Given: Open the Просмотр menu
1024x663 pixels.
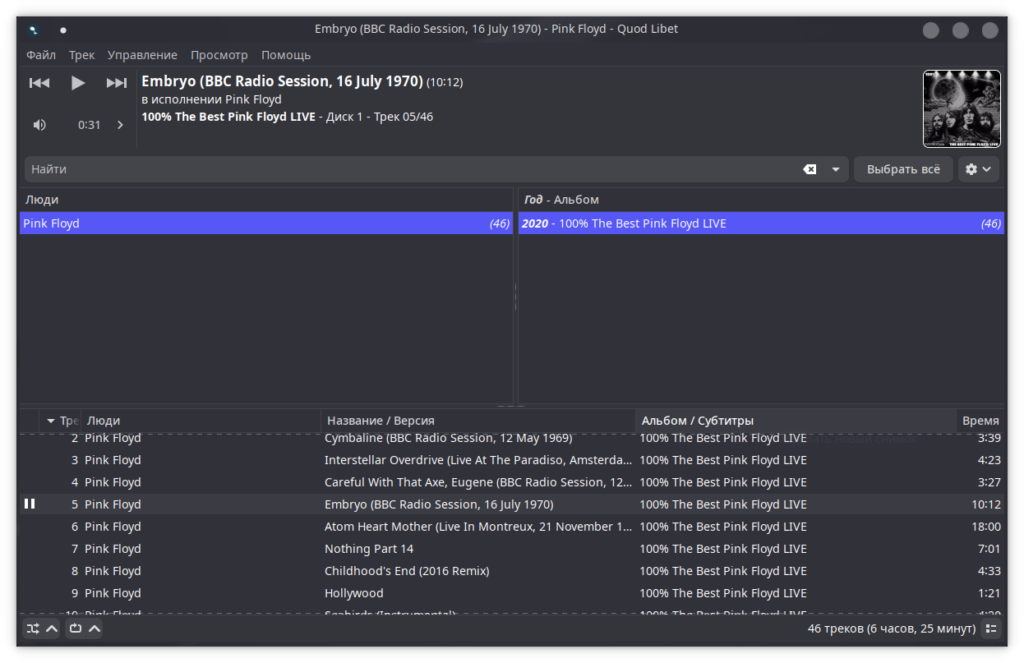Looking at the screenshot, I should (x=219, y=55).
